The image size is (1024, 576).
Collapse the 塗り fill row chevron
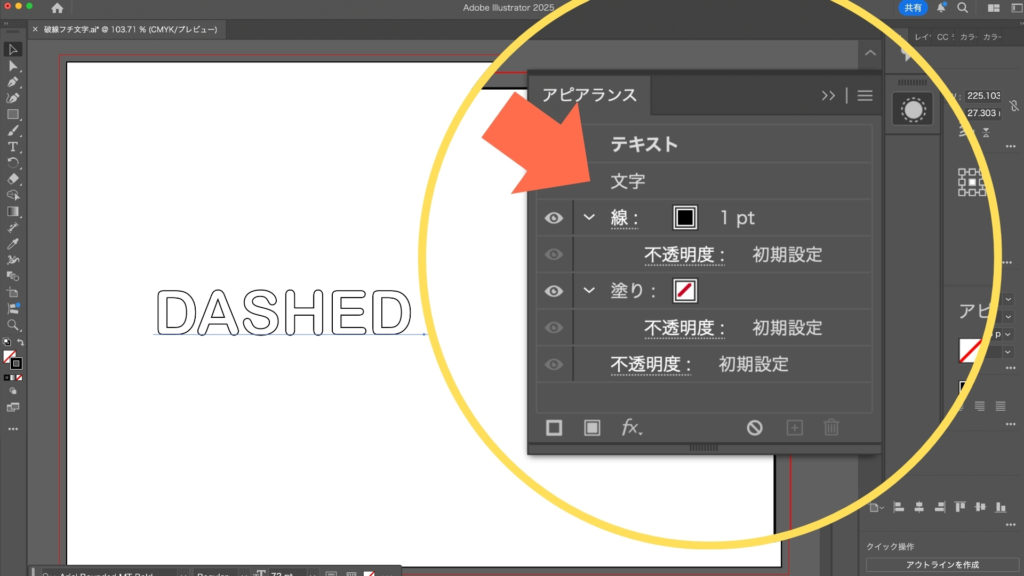(589, 291)
